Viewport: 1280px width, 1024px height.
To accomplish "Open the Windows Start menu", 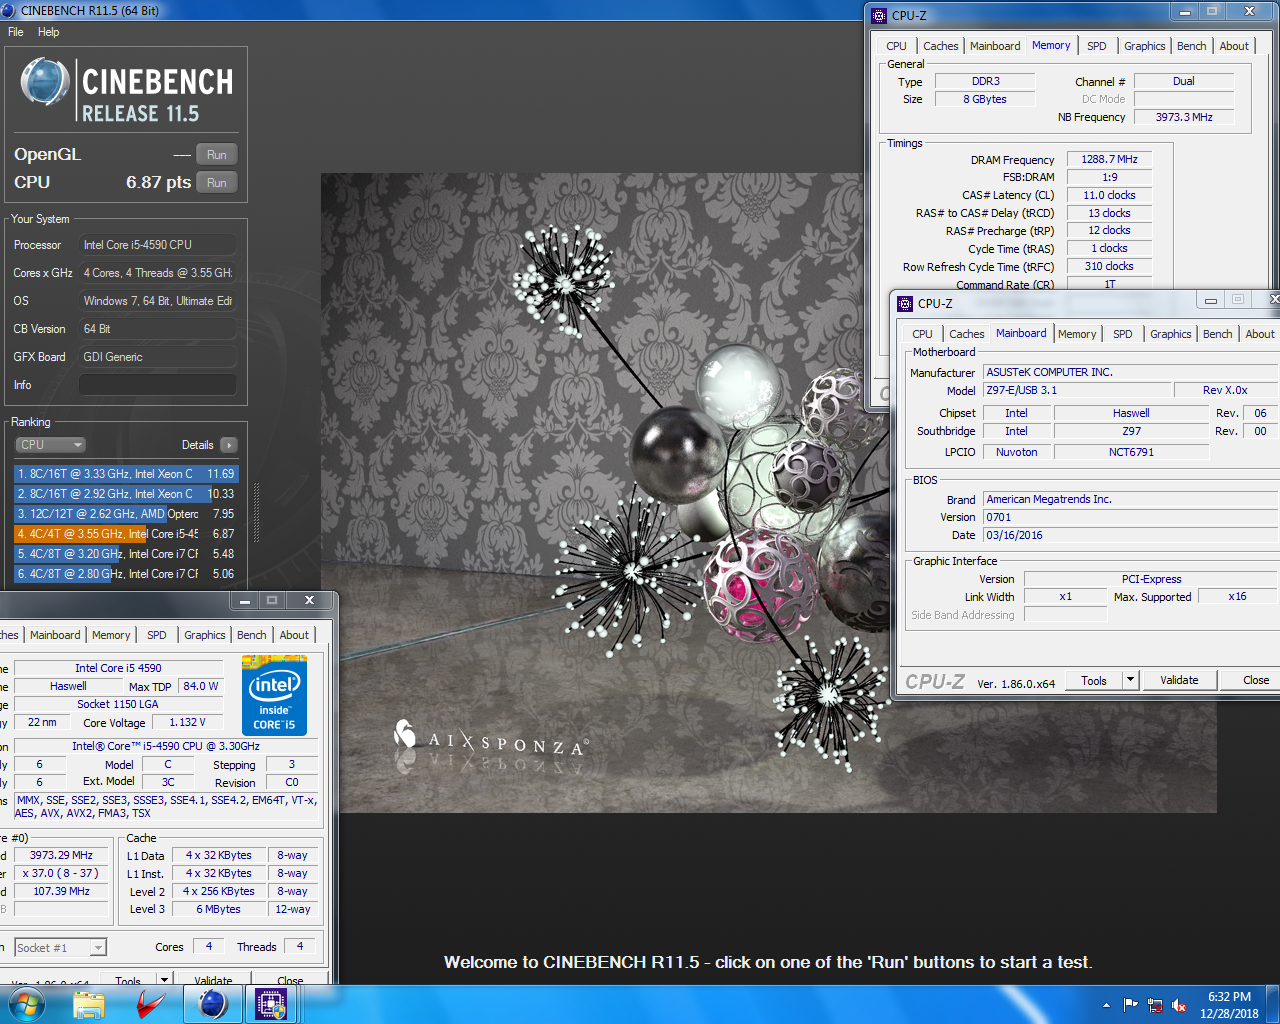I will pos(26,1004).
